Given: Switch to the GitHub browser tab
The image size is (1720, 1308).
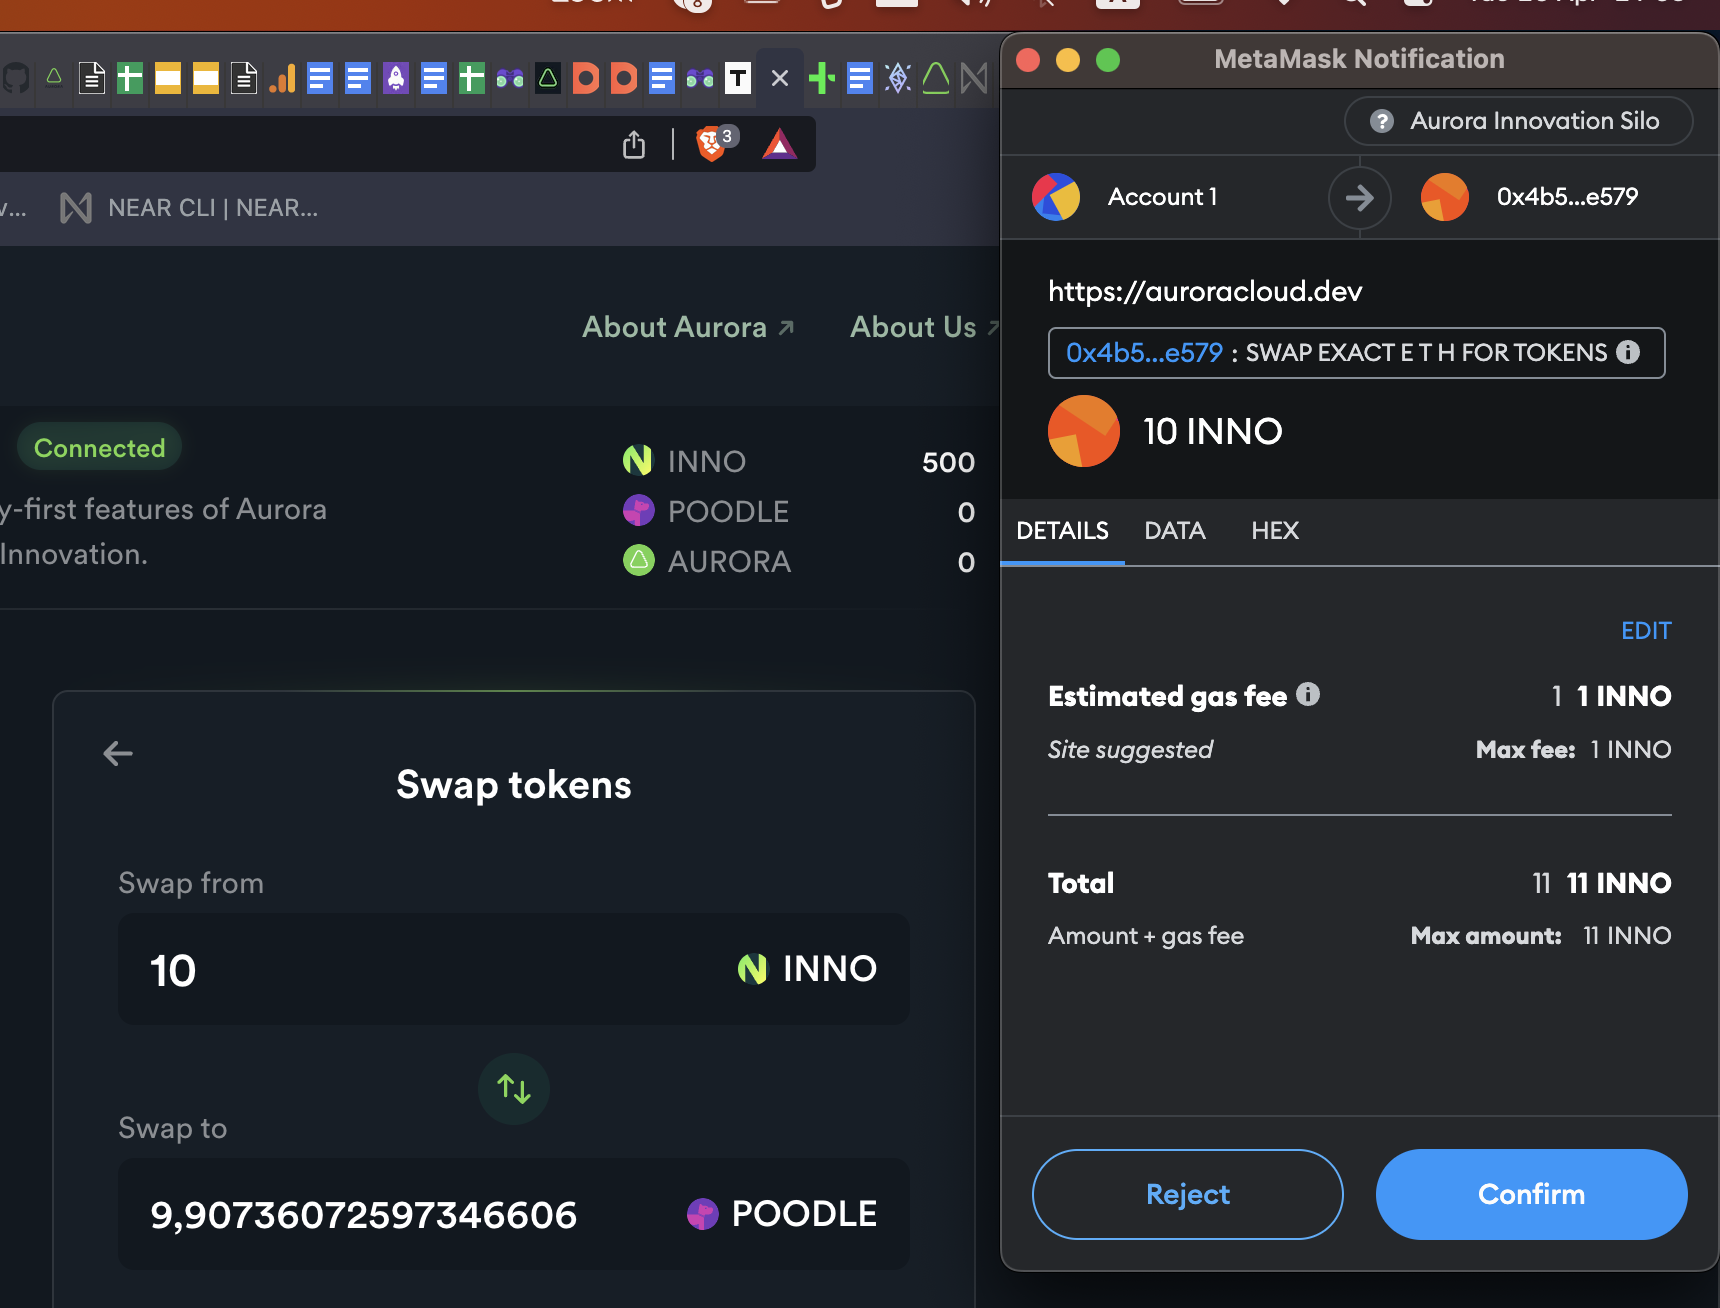Looking at the screenshot, I should [14, 78].
